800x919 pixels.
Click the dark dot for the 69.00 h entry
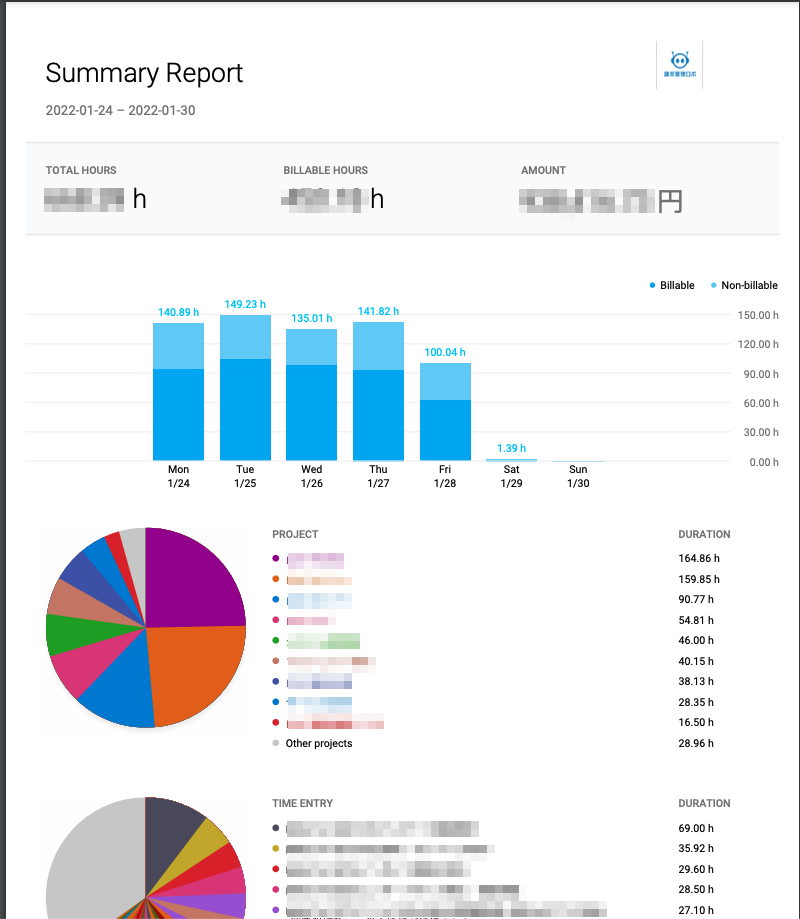point(275,828)
